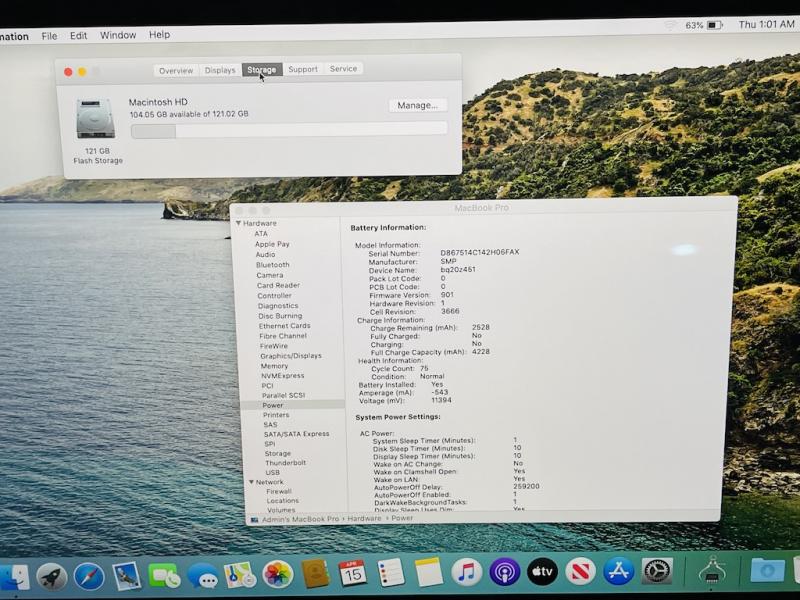Open Messages from the Dock
The image size is (800, 600).
(202, 576)
